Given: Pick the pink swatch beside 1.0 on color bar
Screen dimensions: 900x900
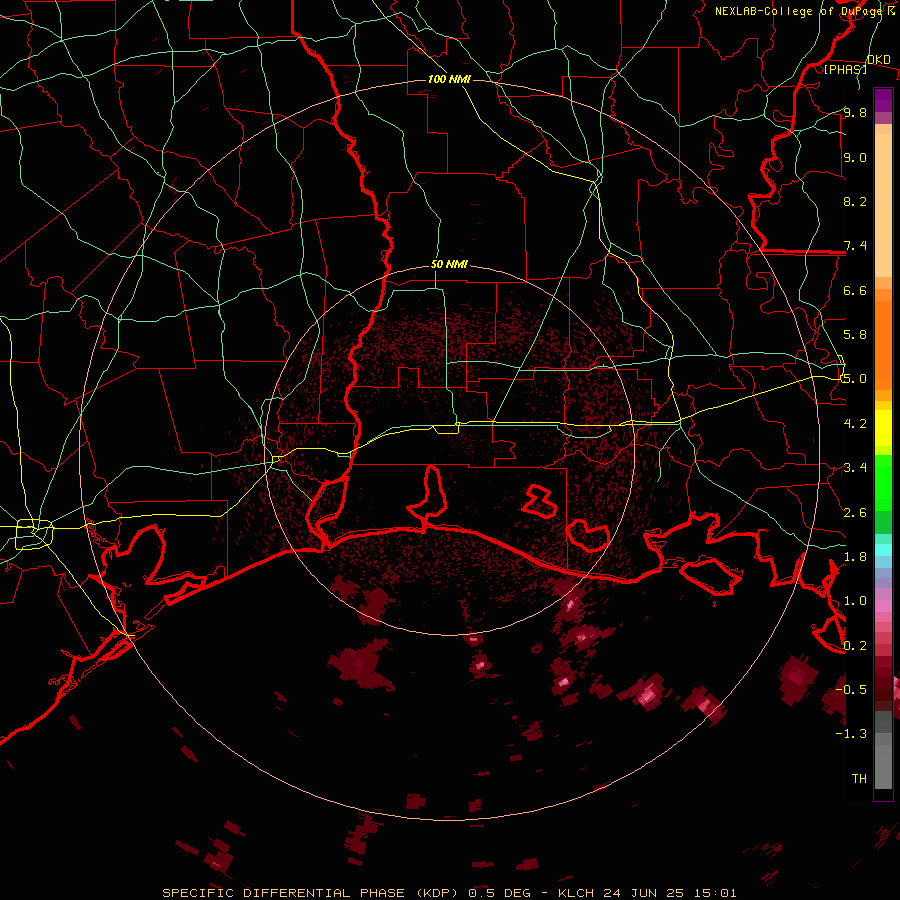Looking at the screenshot, I should click(x=883, y=606).
